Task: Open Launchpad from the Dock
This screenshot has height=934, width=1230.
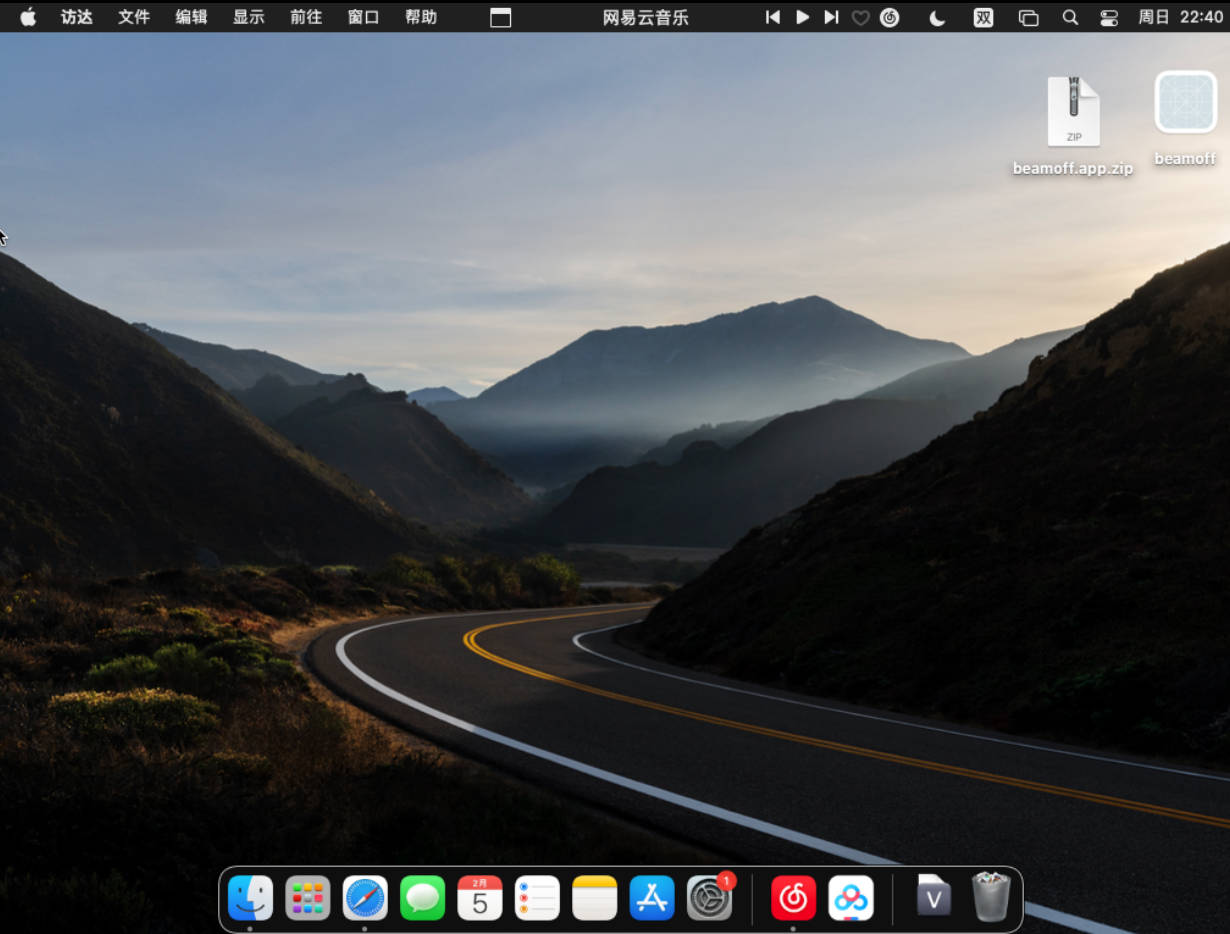Action: tap(308, 897)
